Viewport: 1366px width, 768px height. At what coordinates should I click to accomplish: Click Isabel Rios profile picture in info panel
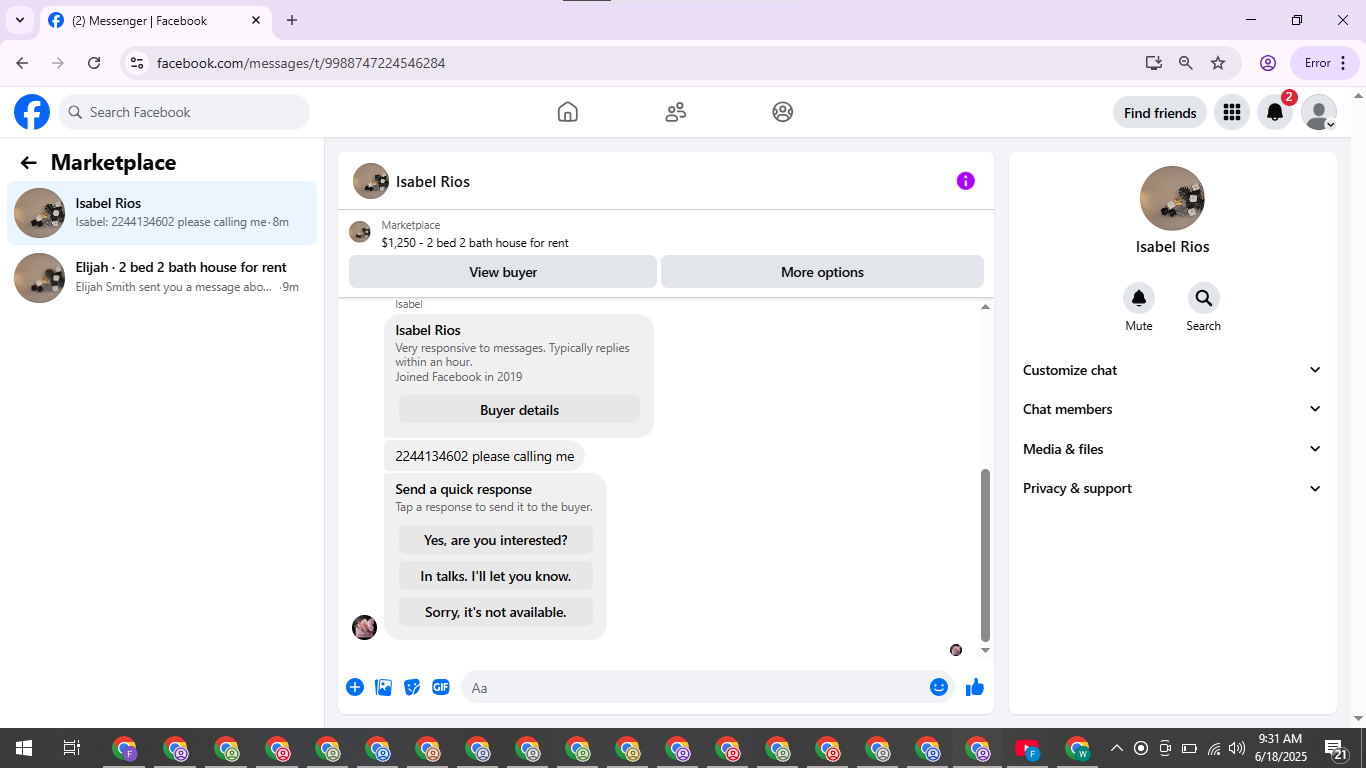point(1172,198)
